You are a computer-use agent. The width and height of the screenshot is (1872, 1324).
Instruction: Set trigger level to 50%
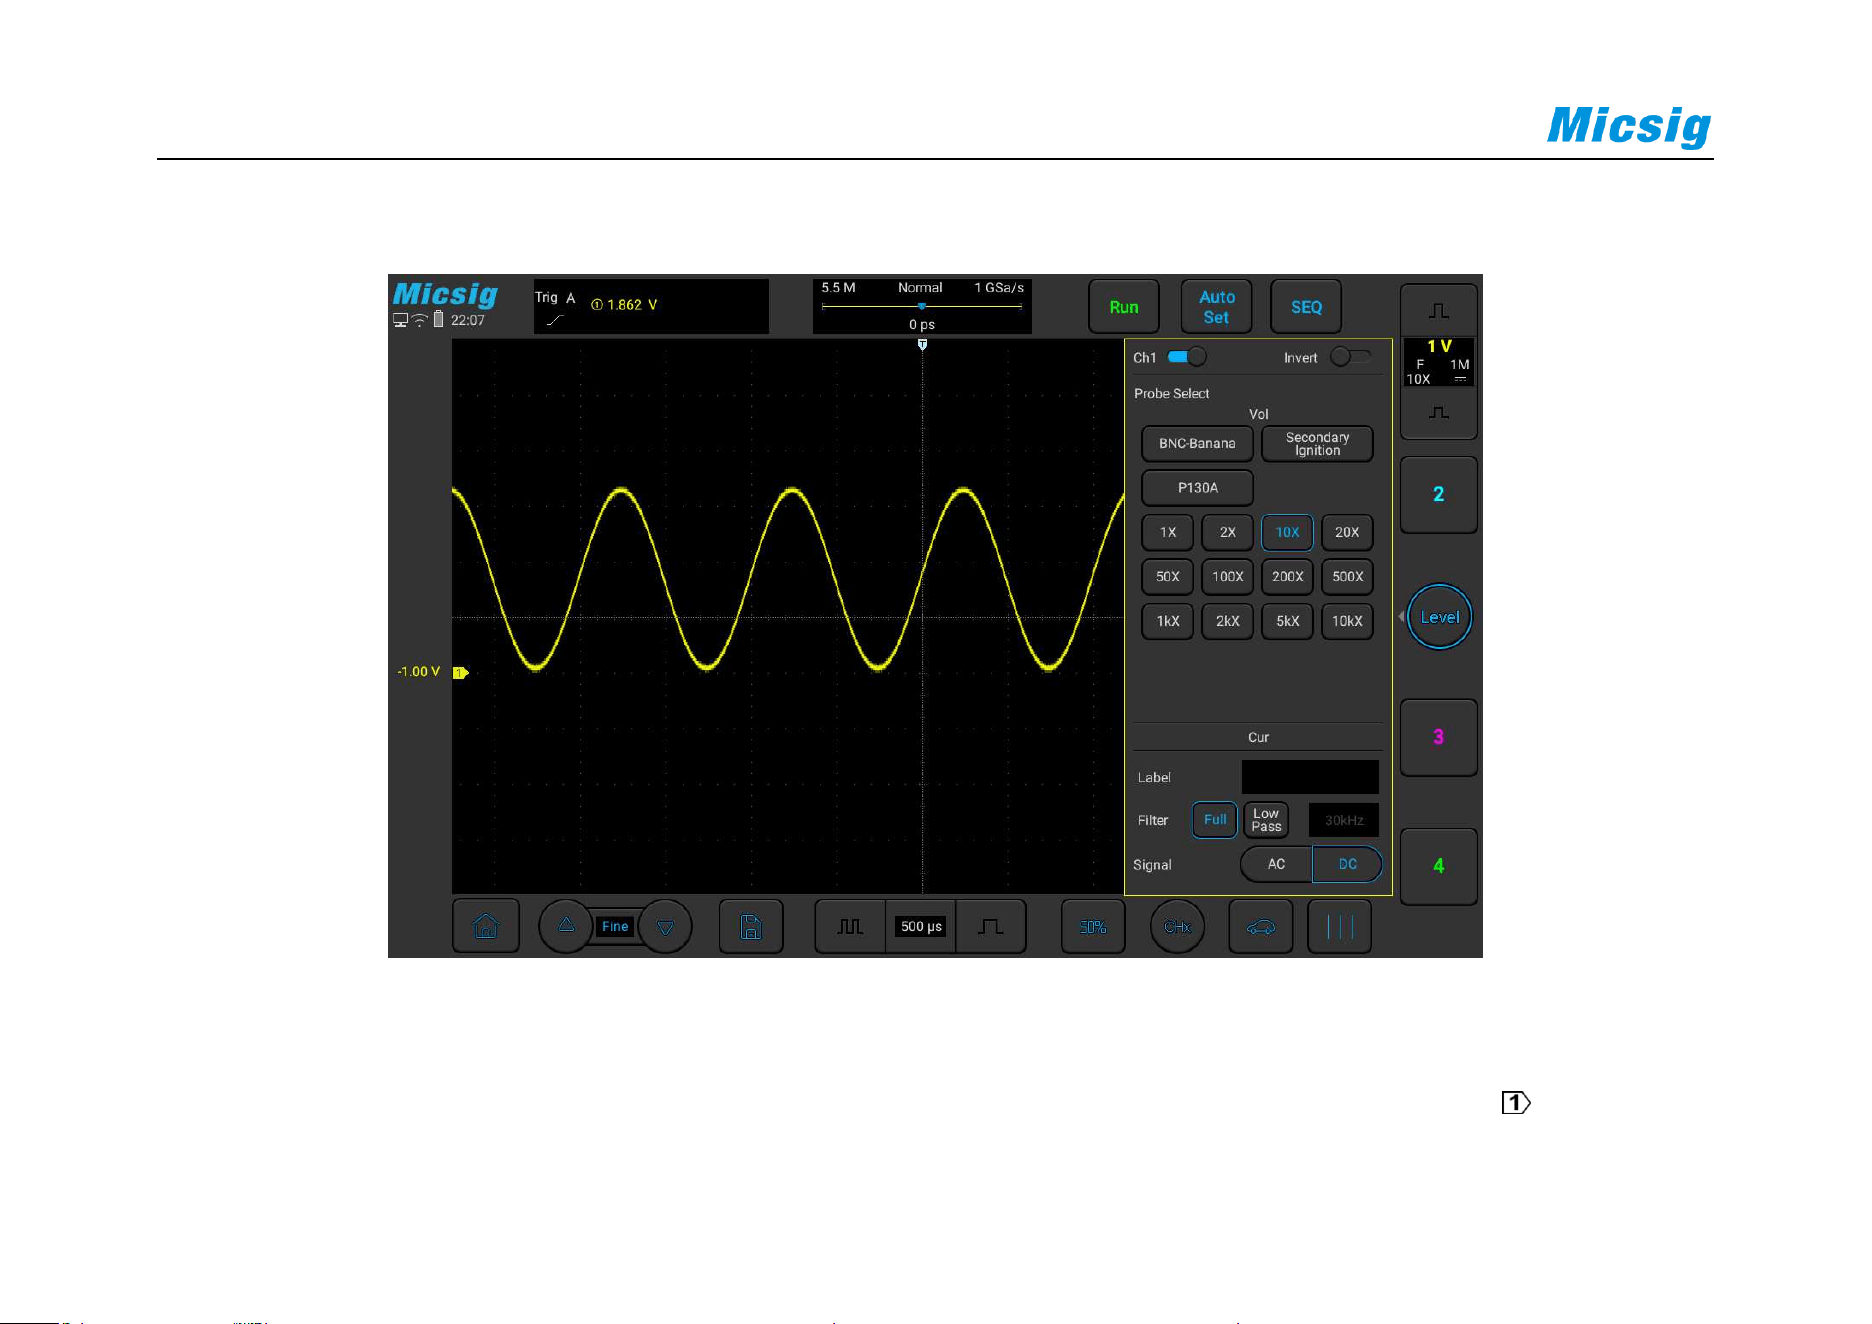(1093, 926)
